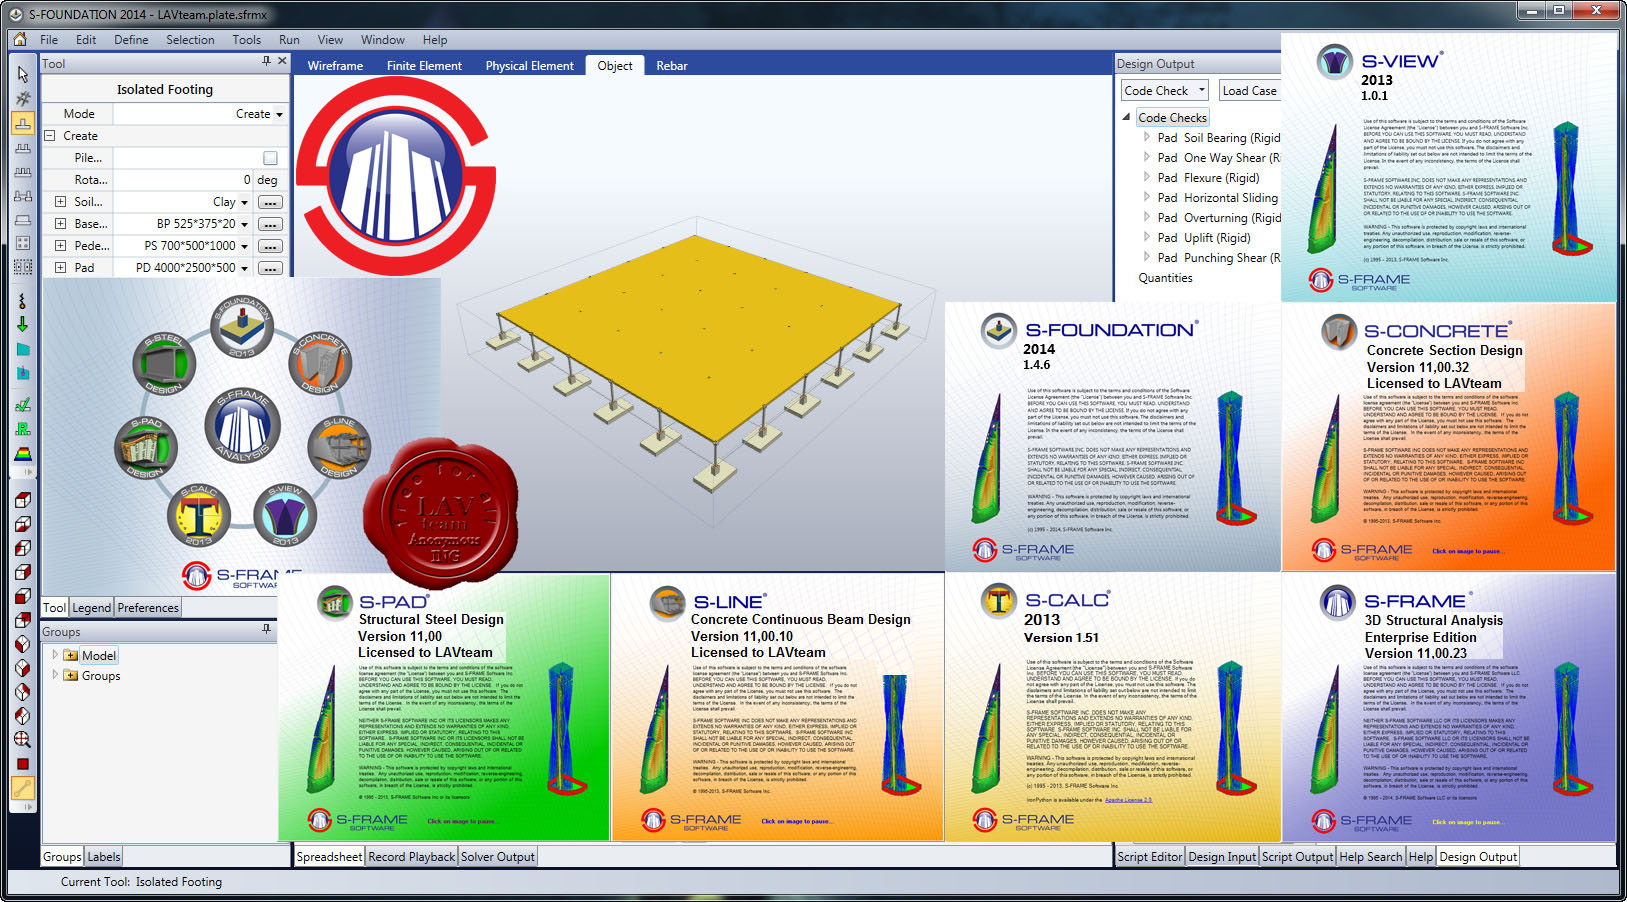Click the green R results icon

click(x=22, y=429)
